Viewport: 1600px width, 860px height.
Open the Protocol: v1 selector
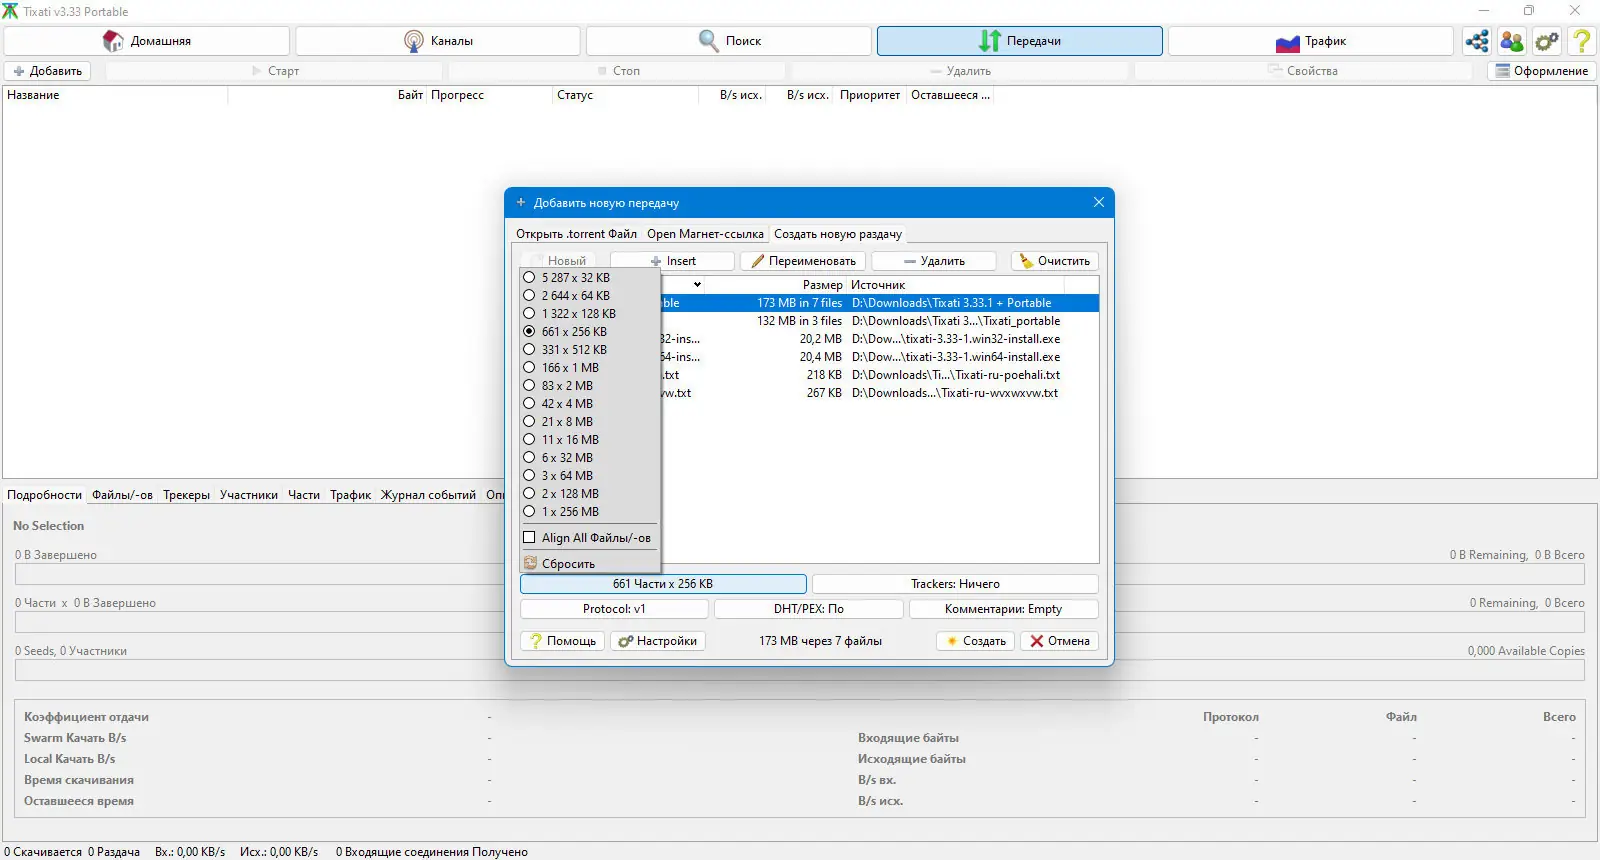[614, 609]
